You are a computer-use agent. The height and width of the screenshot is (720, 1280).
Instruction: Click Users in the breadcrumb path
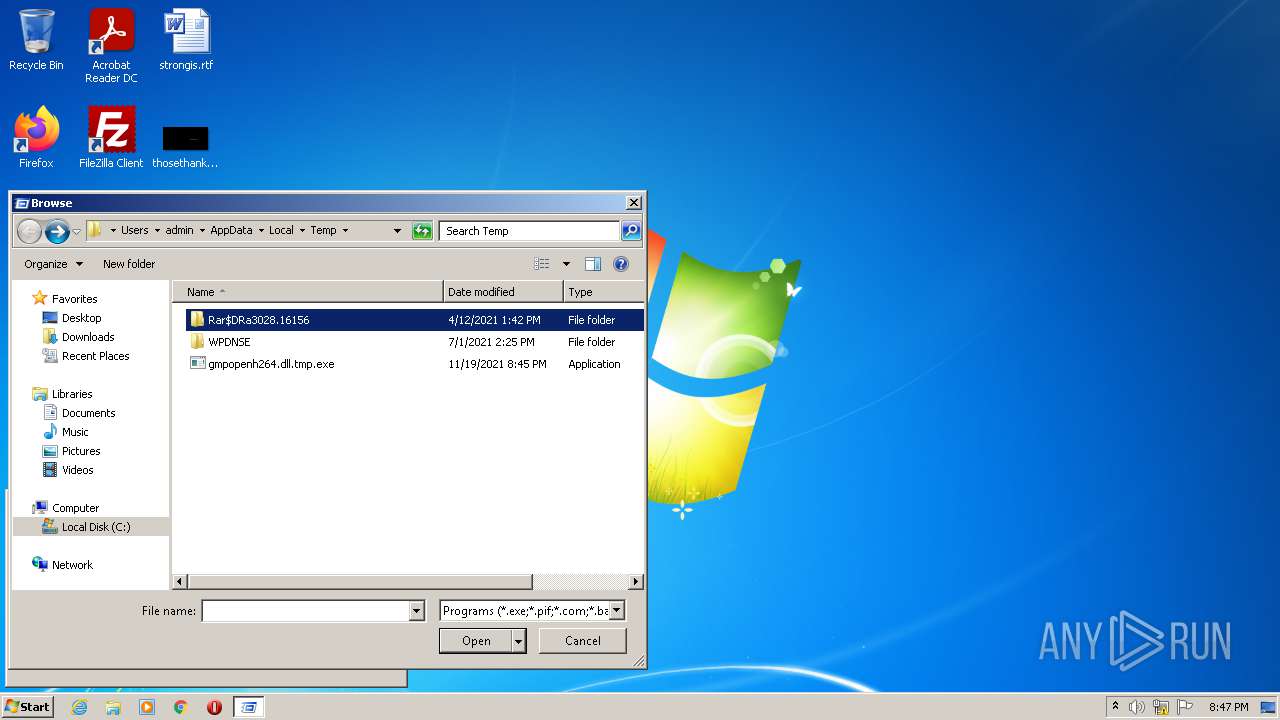click(135, 230)
